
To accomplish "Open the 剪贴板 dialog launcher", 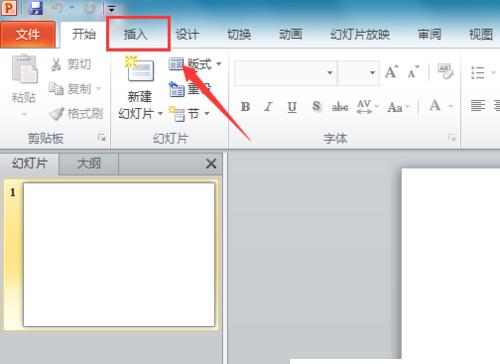I will [102, 137].
